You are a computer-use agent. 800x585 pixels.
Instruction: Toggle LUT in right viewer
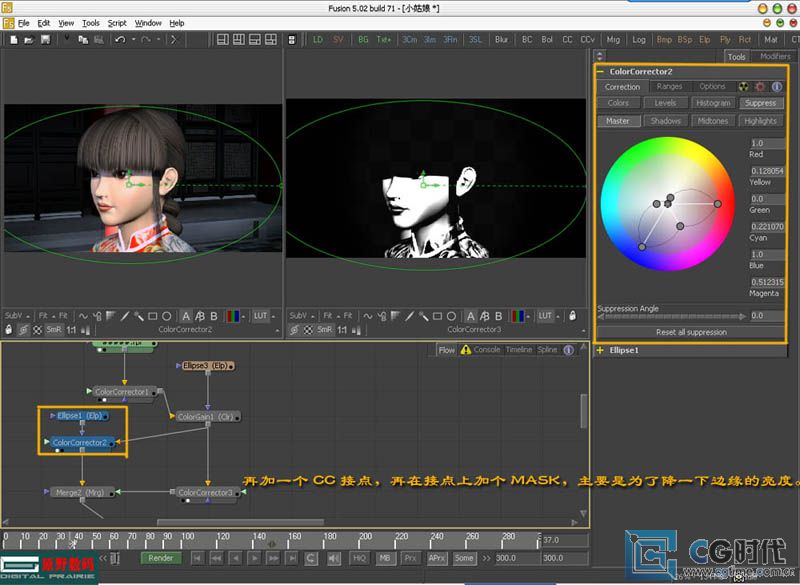point(544,316)
